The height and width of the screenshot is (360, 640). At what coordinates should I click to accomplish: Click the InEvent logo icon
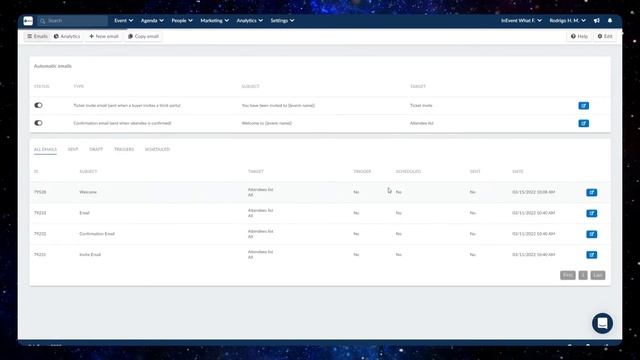click(28, 21)
